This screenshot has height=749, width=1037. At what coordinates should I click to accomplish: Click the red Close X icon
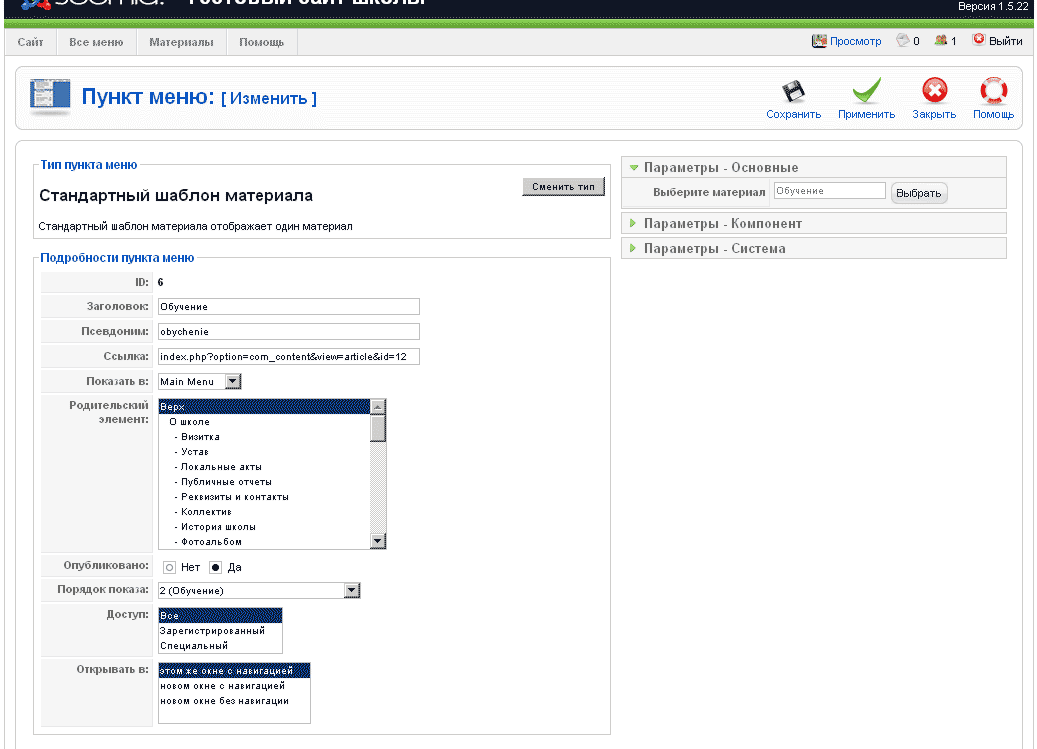pyautogui.click(x=934, y=91)
